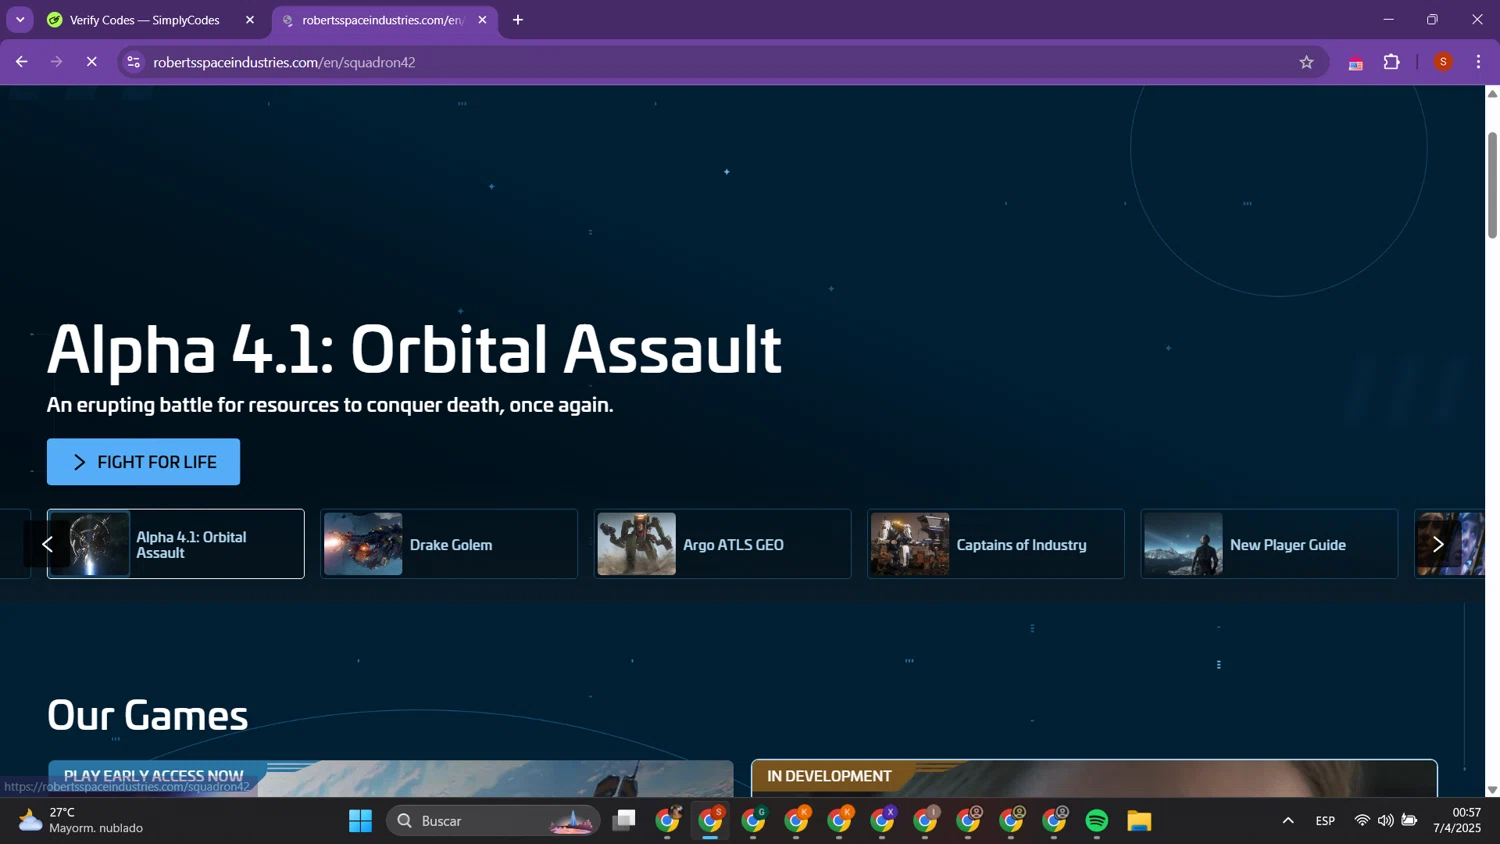Click the taskbar Buscar search box
Image resolution: width=1500 pixels, height=844 pixels.
click(494, 821)
